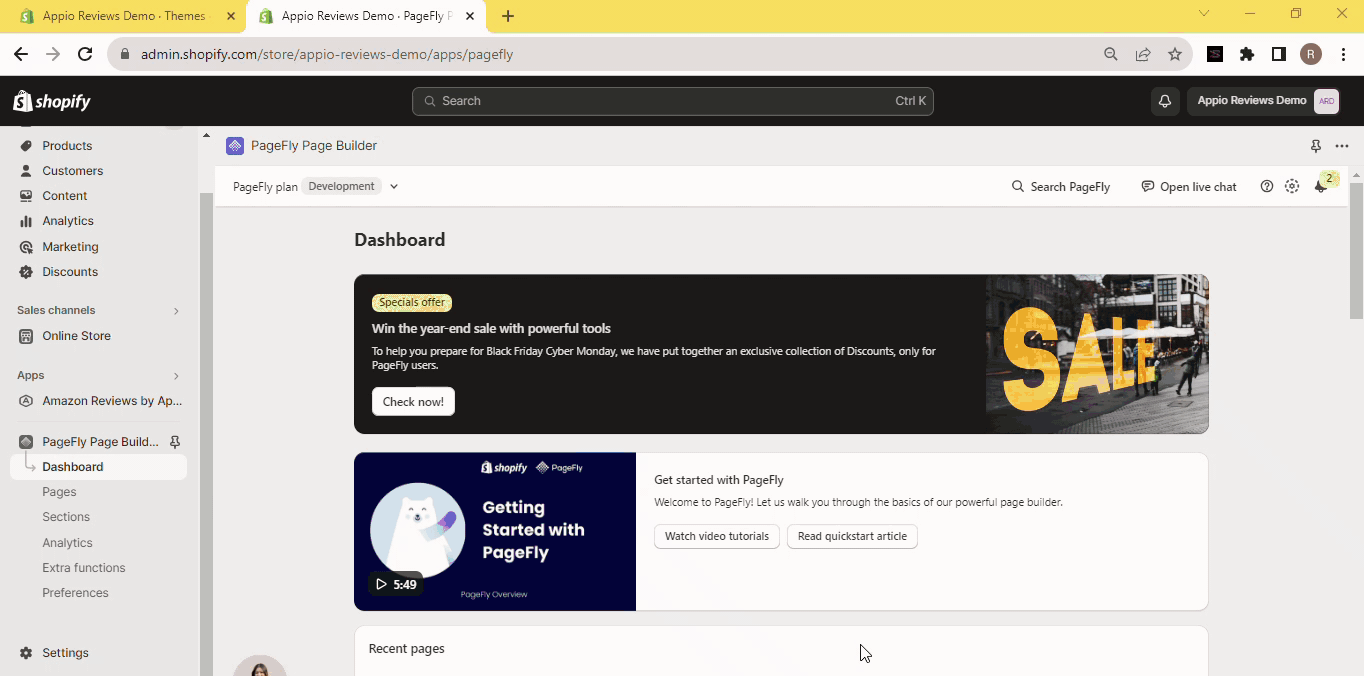Open Sections in PageFly sidebar
The image size is (1364, 676).
66,517
